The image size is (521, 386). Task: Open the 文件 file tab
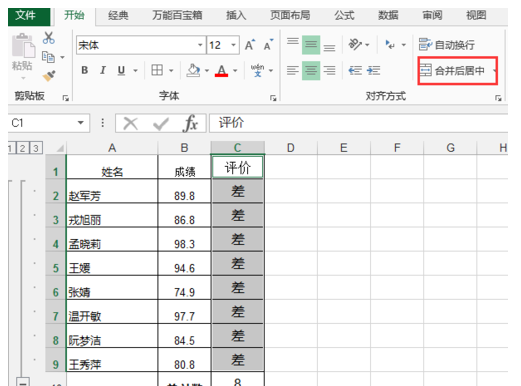[29, 16]
